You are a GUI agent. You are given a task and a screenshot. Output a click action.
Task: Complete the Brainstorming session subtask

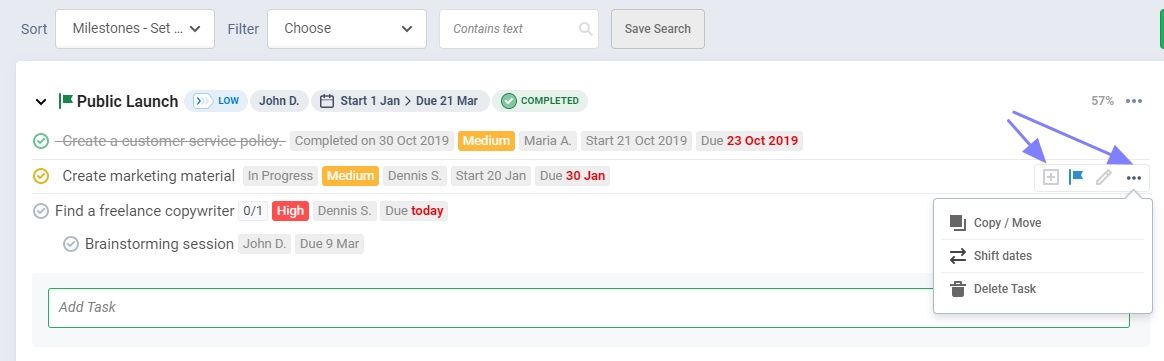(71, 244)
